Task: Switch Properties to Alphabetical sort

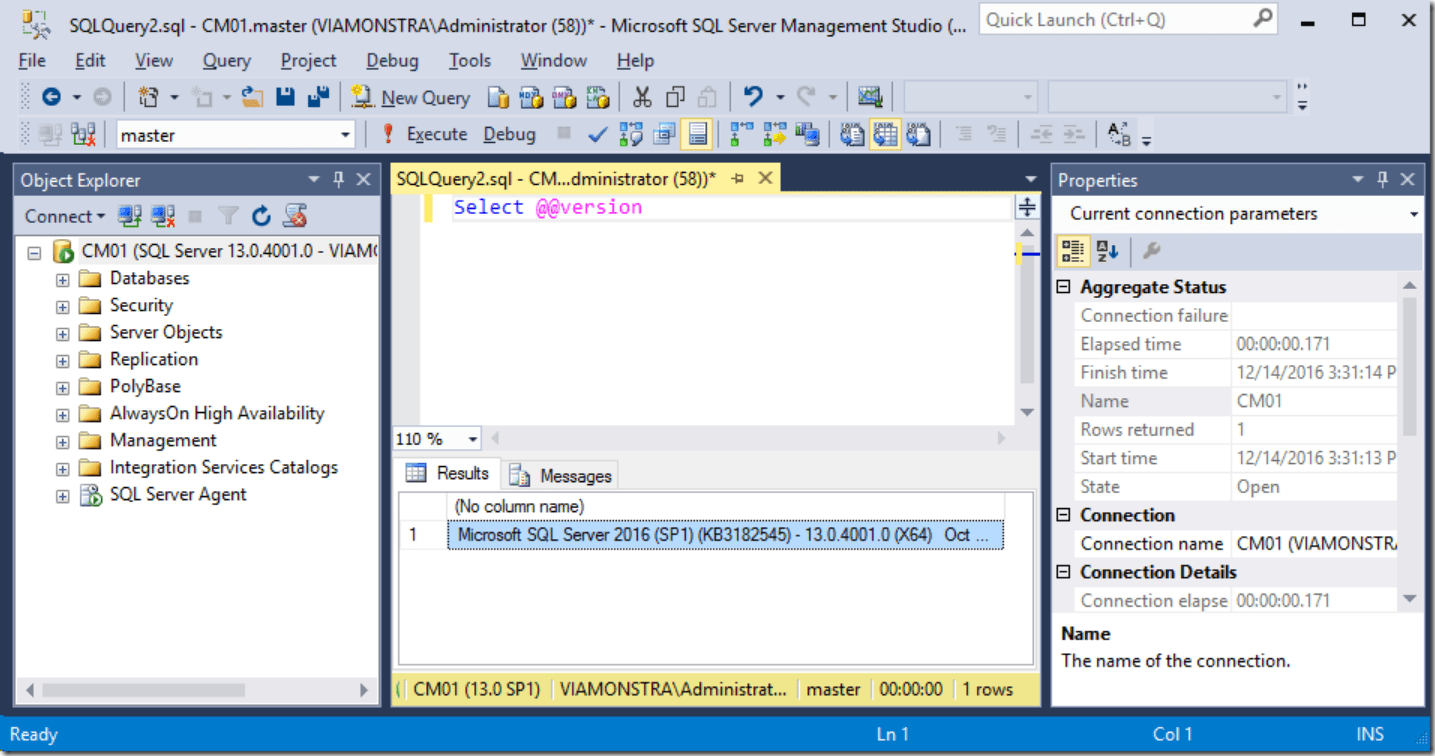Action: (1107, 250)
